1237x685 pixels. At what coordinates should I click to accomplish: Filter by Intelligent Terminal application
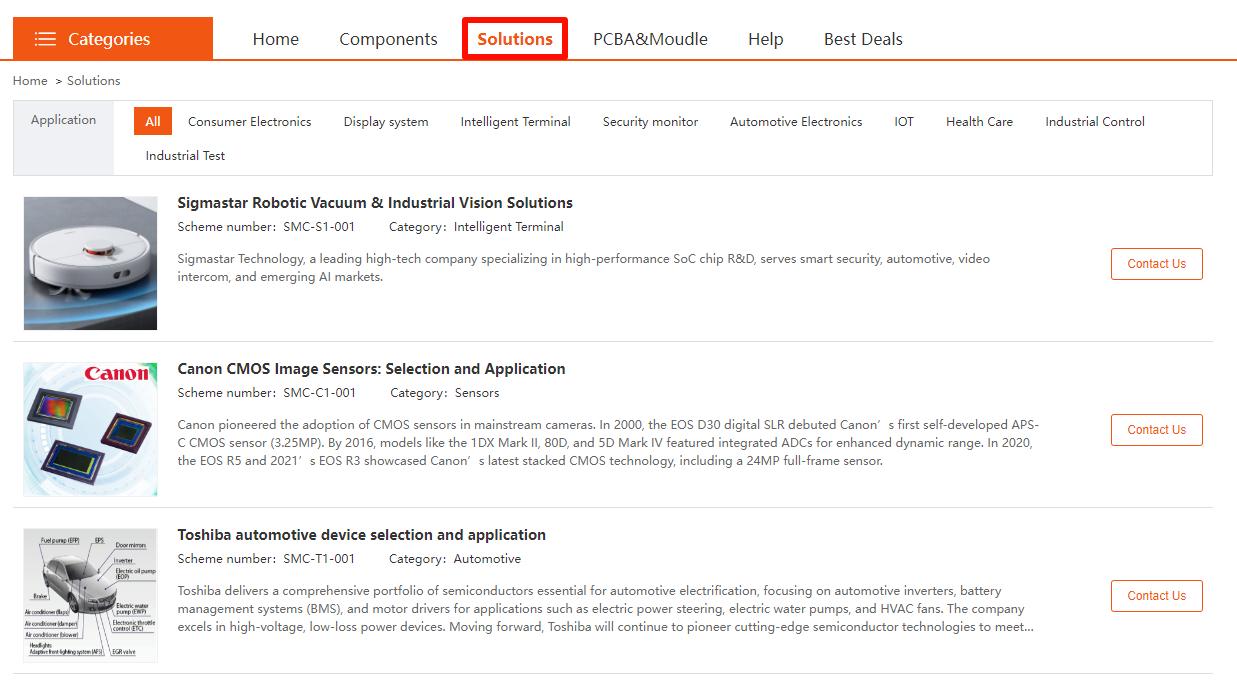(516, 122)
